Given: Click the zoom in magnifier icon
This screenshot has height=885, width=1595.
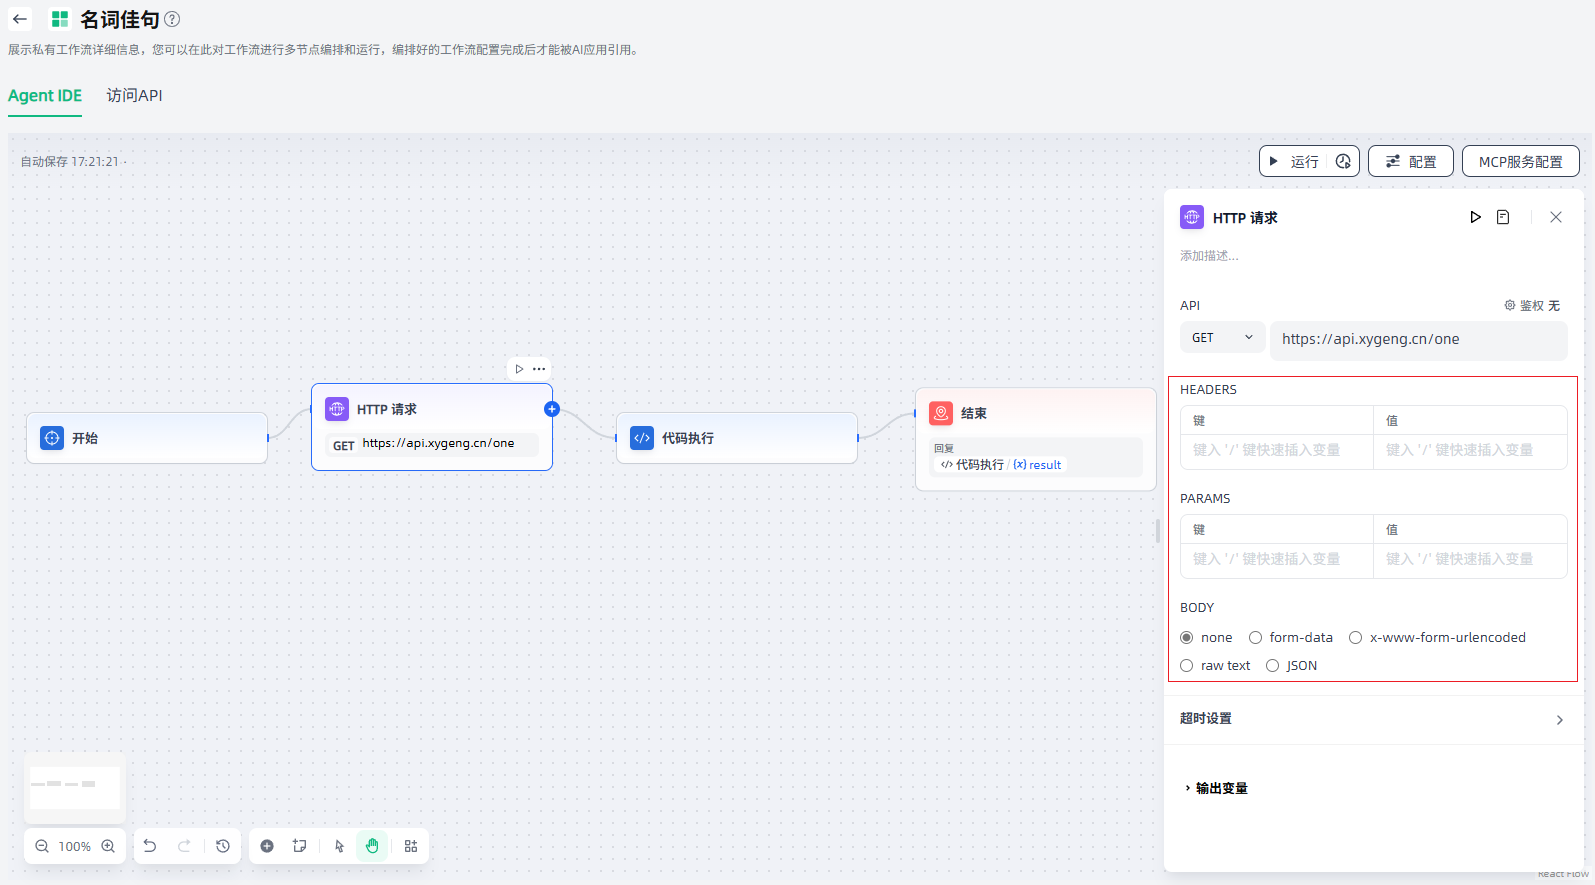Looking at the screenshot, I should click(108, 846).
